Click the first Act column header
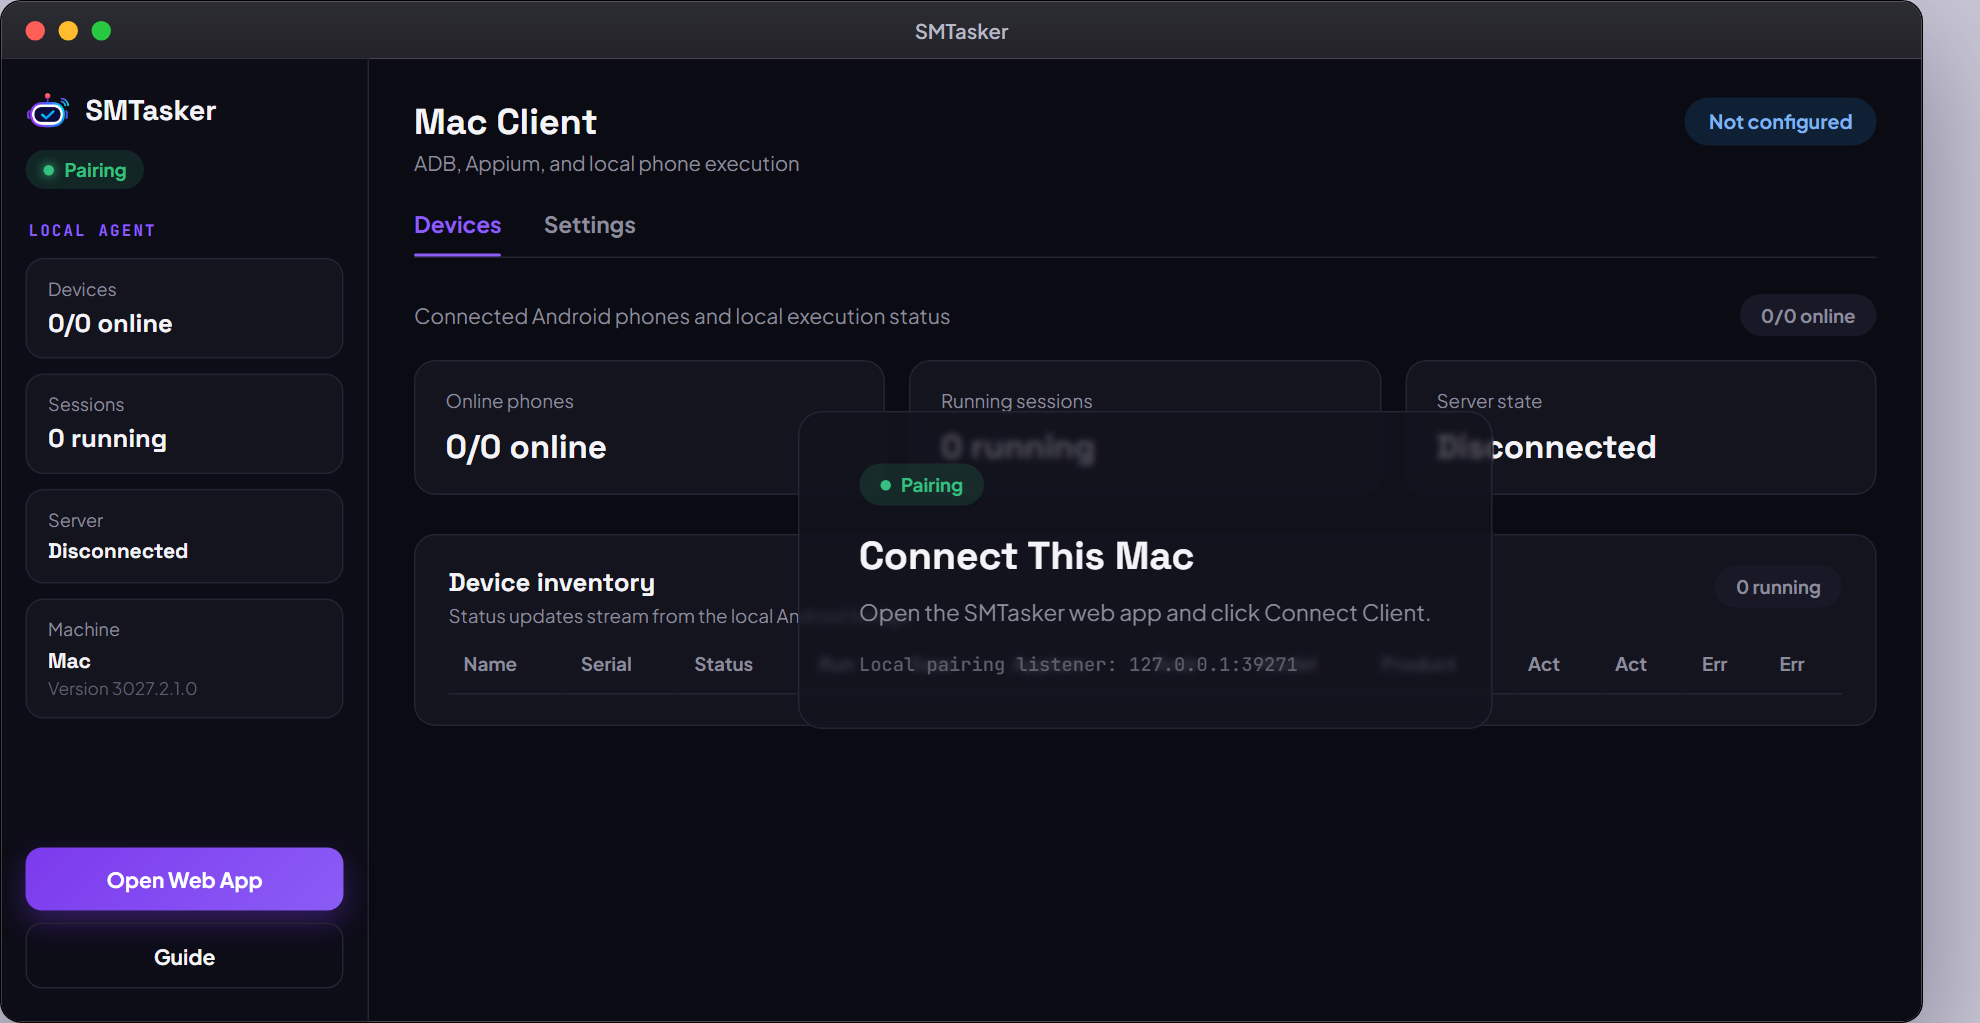The width and height of the screenshot is (1980, 1023). 1543,664
